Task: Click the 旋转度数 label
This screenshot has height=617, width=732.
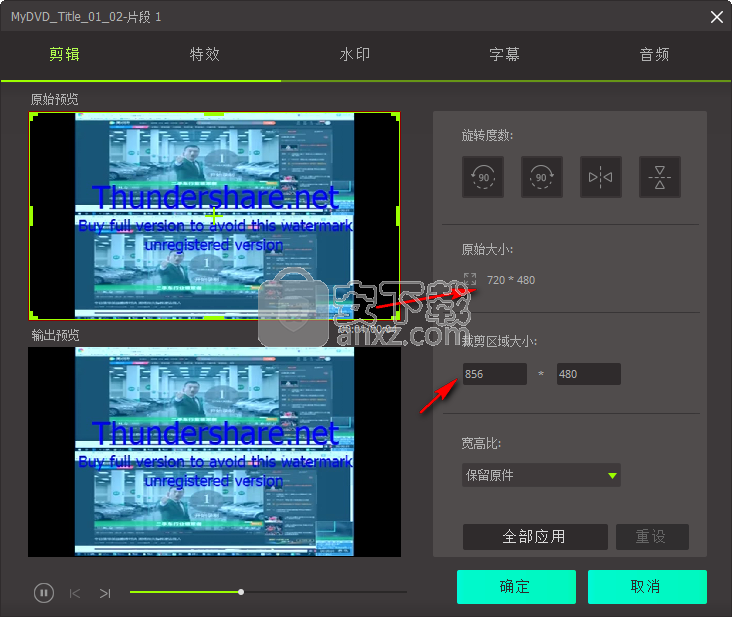Action: click(x=487, y=135)
